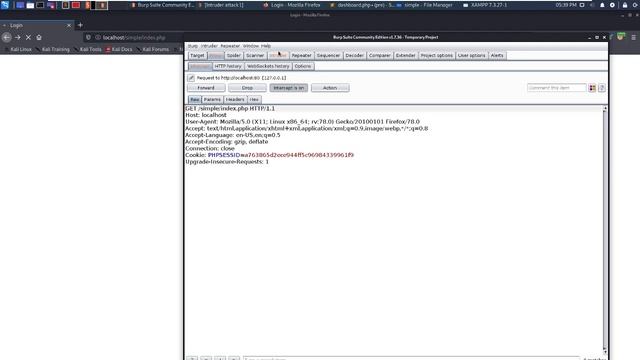Open the proxy Options sub-tab
Viewport: 640px width, 360px height.
click(303, 66)
